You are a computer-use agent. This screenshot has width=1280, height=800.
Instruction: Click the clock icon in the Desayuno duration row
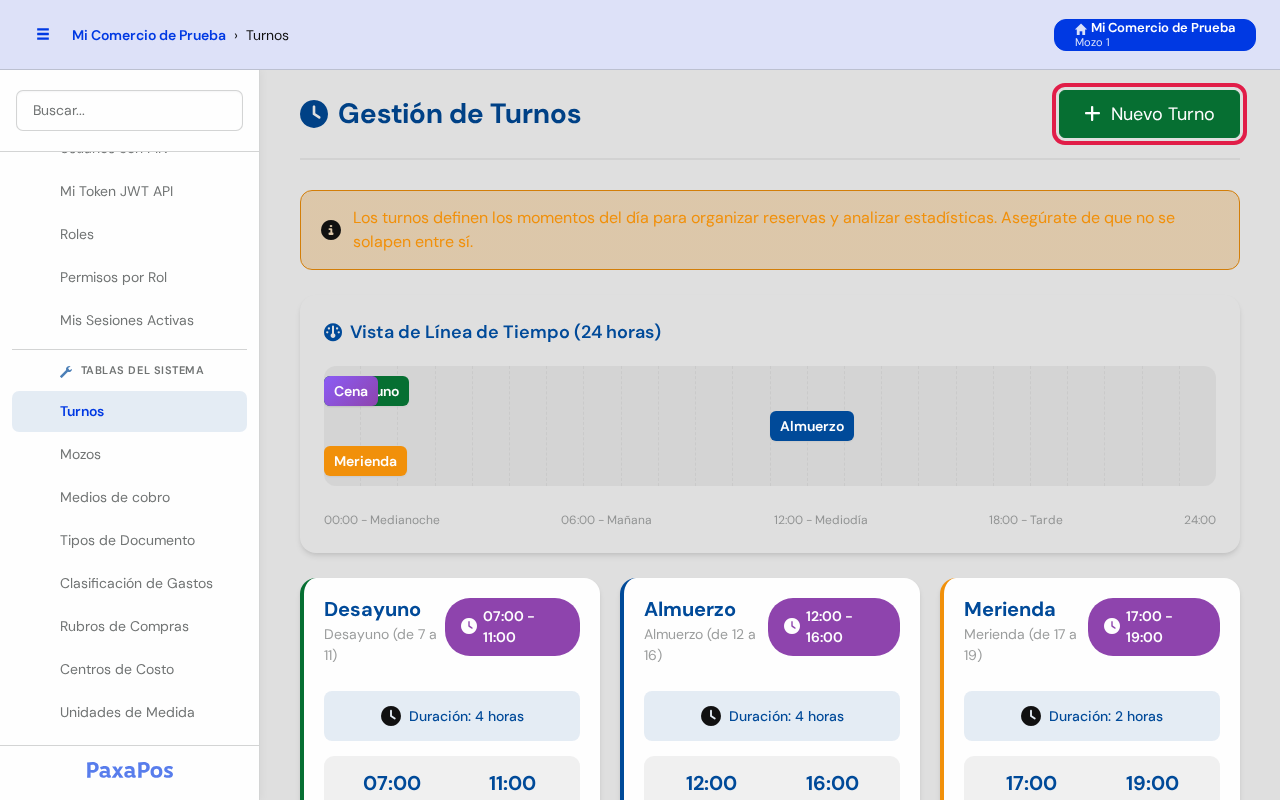click(x=391, y=716)
